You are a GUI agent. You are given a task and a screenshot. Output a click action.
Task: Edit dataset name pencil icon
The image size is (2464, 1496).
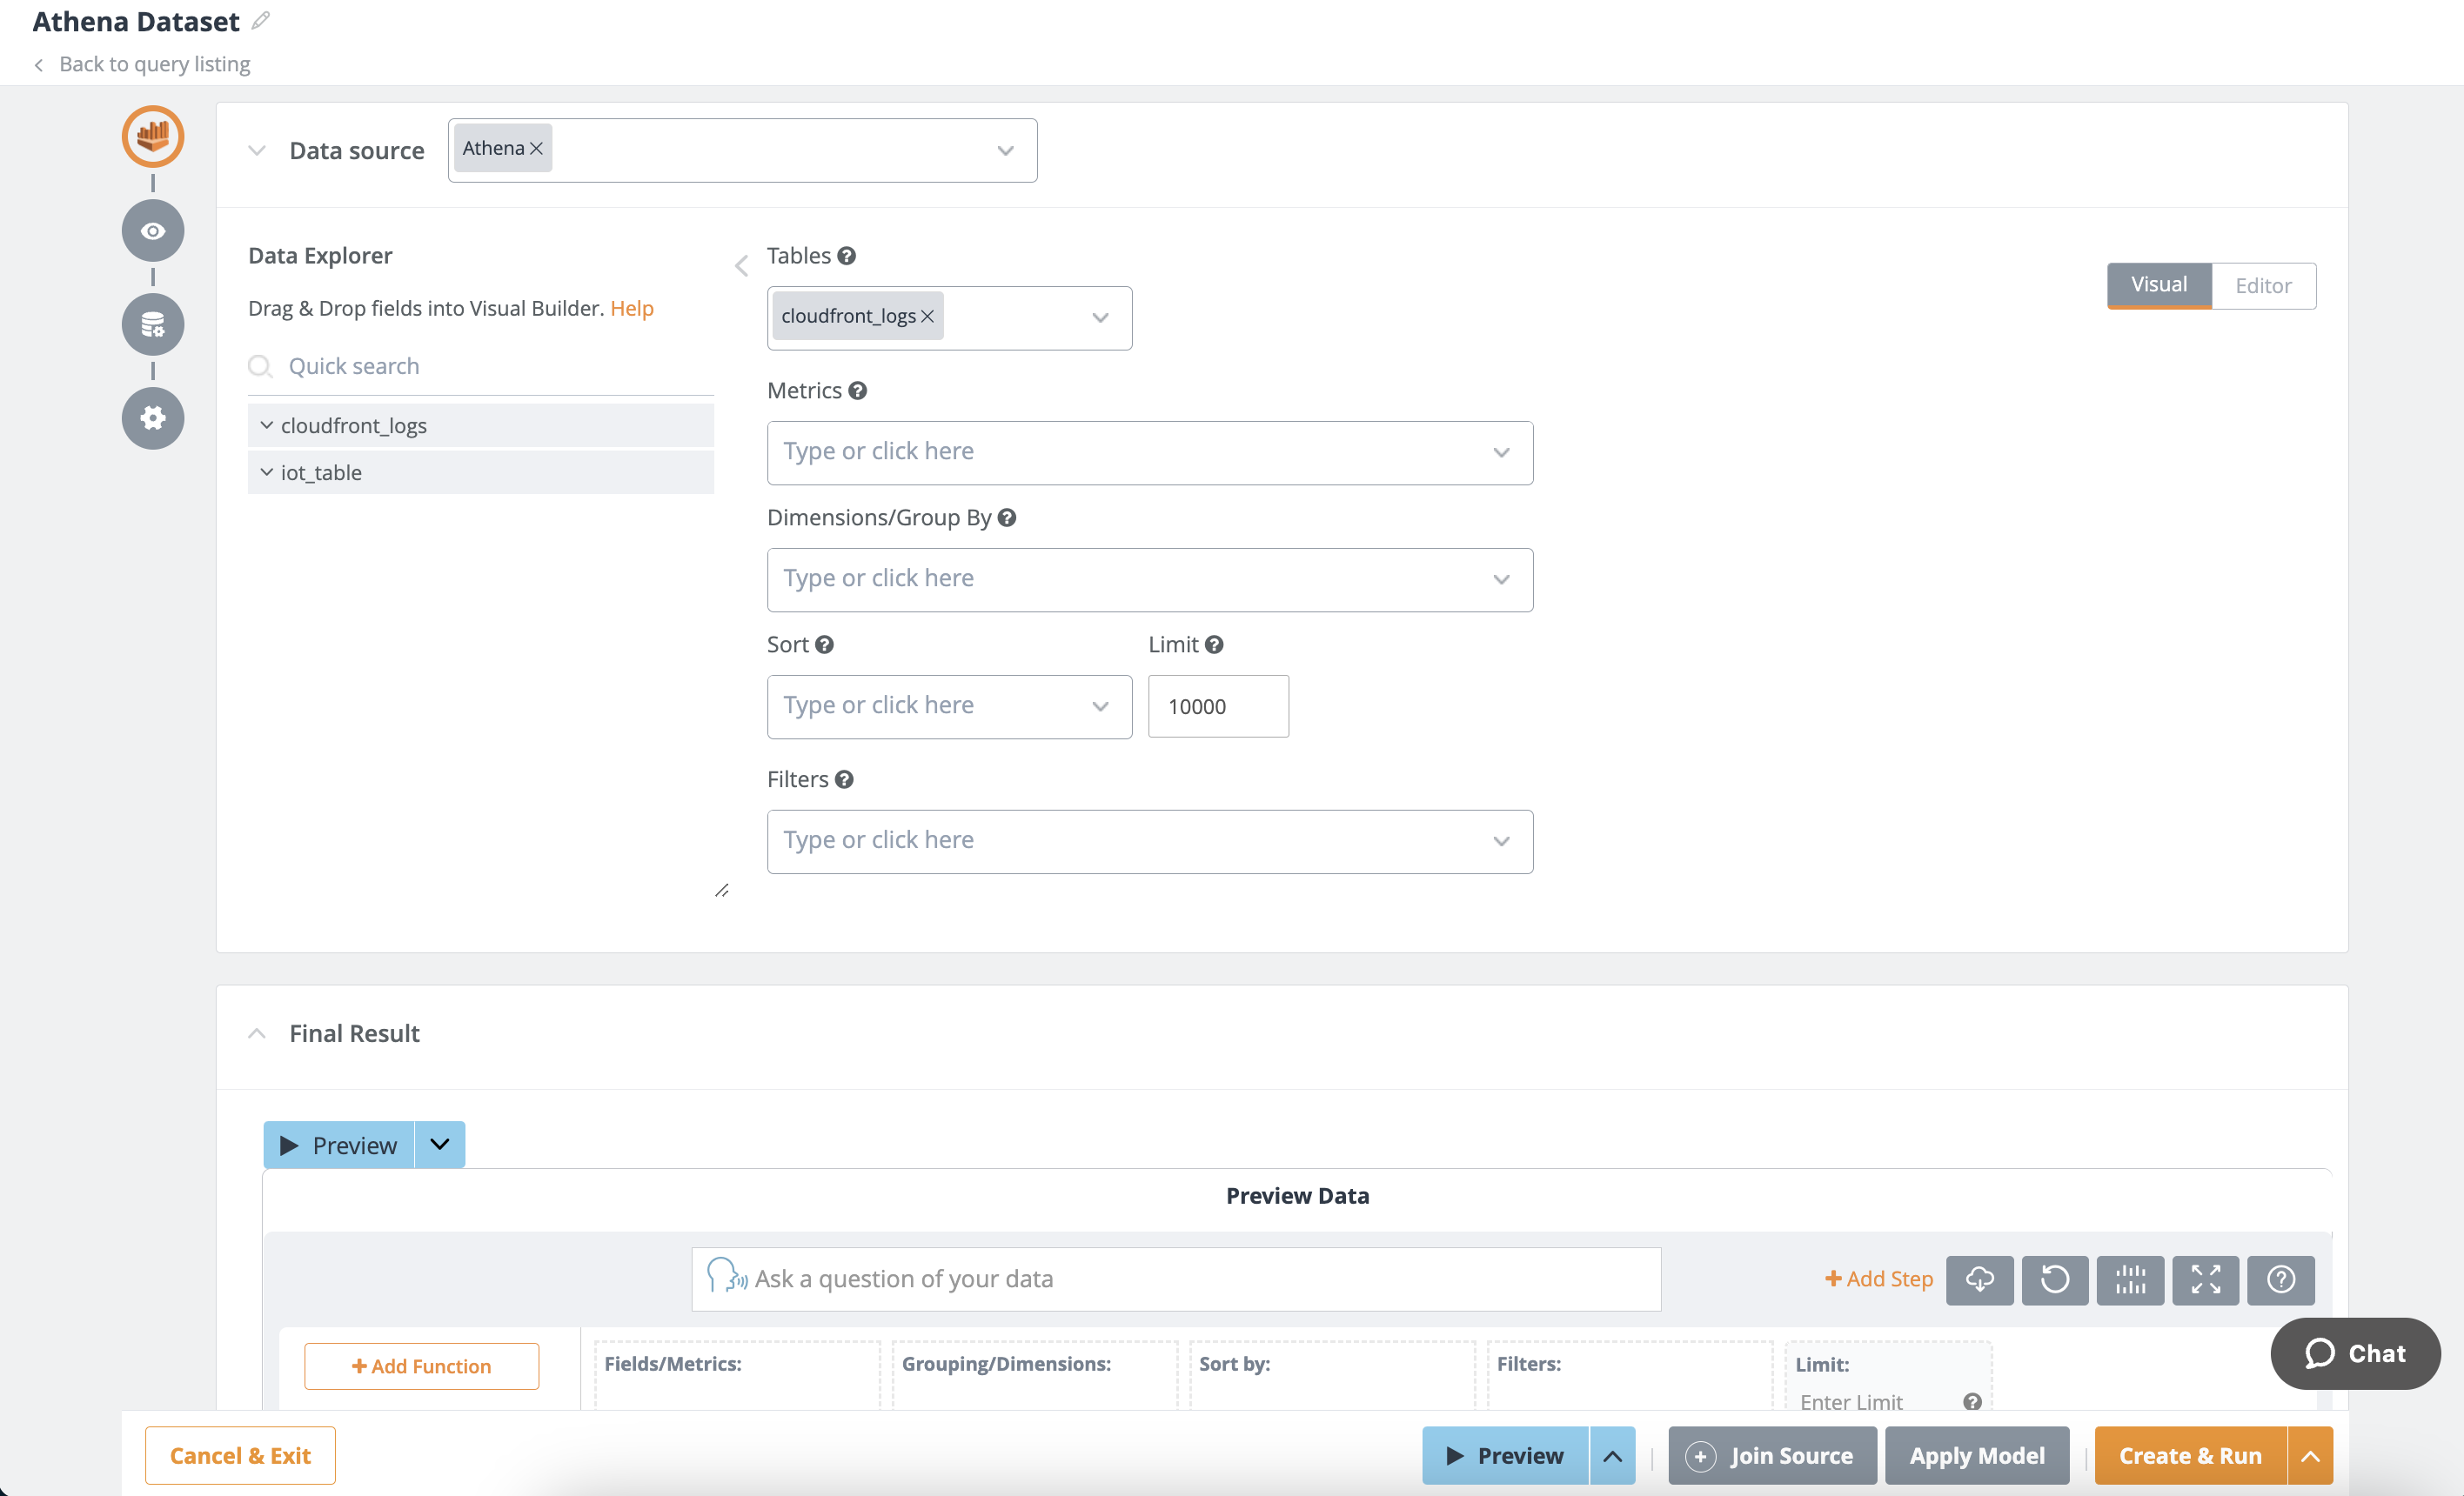click(260, 21)
